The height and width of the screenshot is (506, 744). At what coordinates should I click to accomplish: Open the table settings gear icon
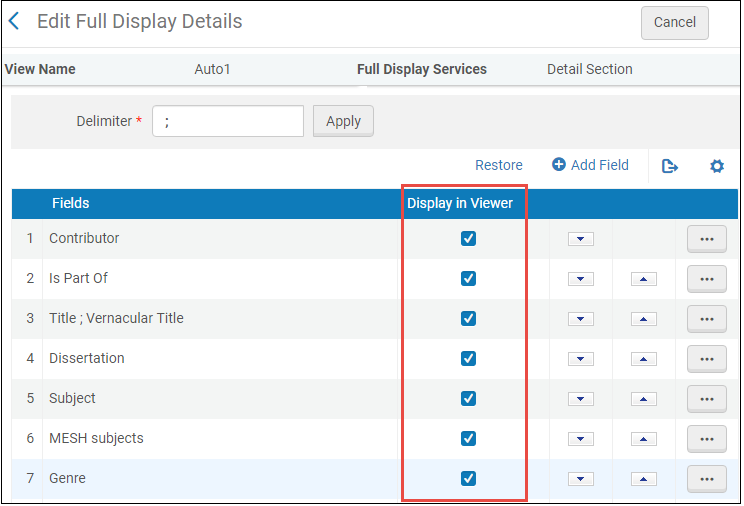pyautogui.click(x=716, y=166)
